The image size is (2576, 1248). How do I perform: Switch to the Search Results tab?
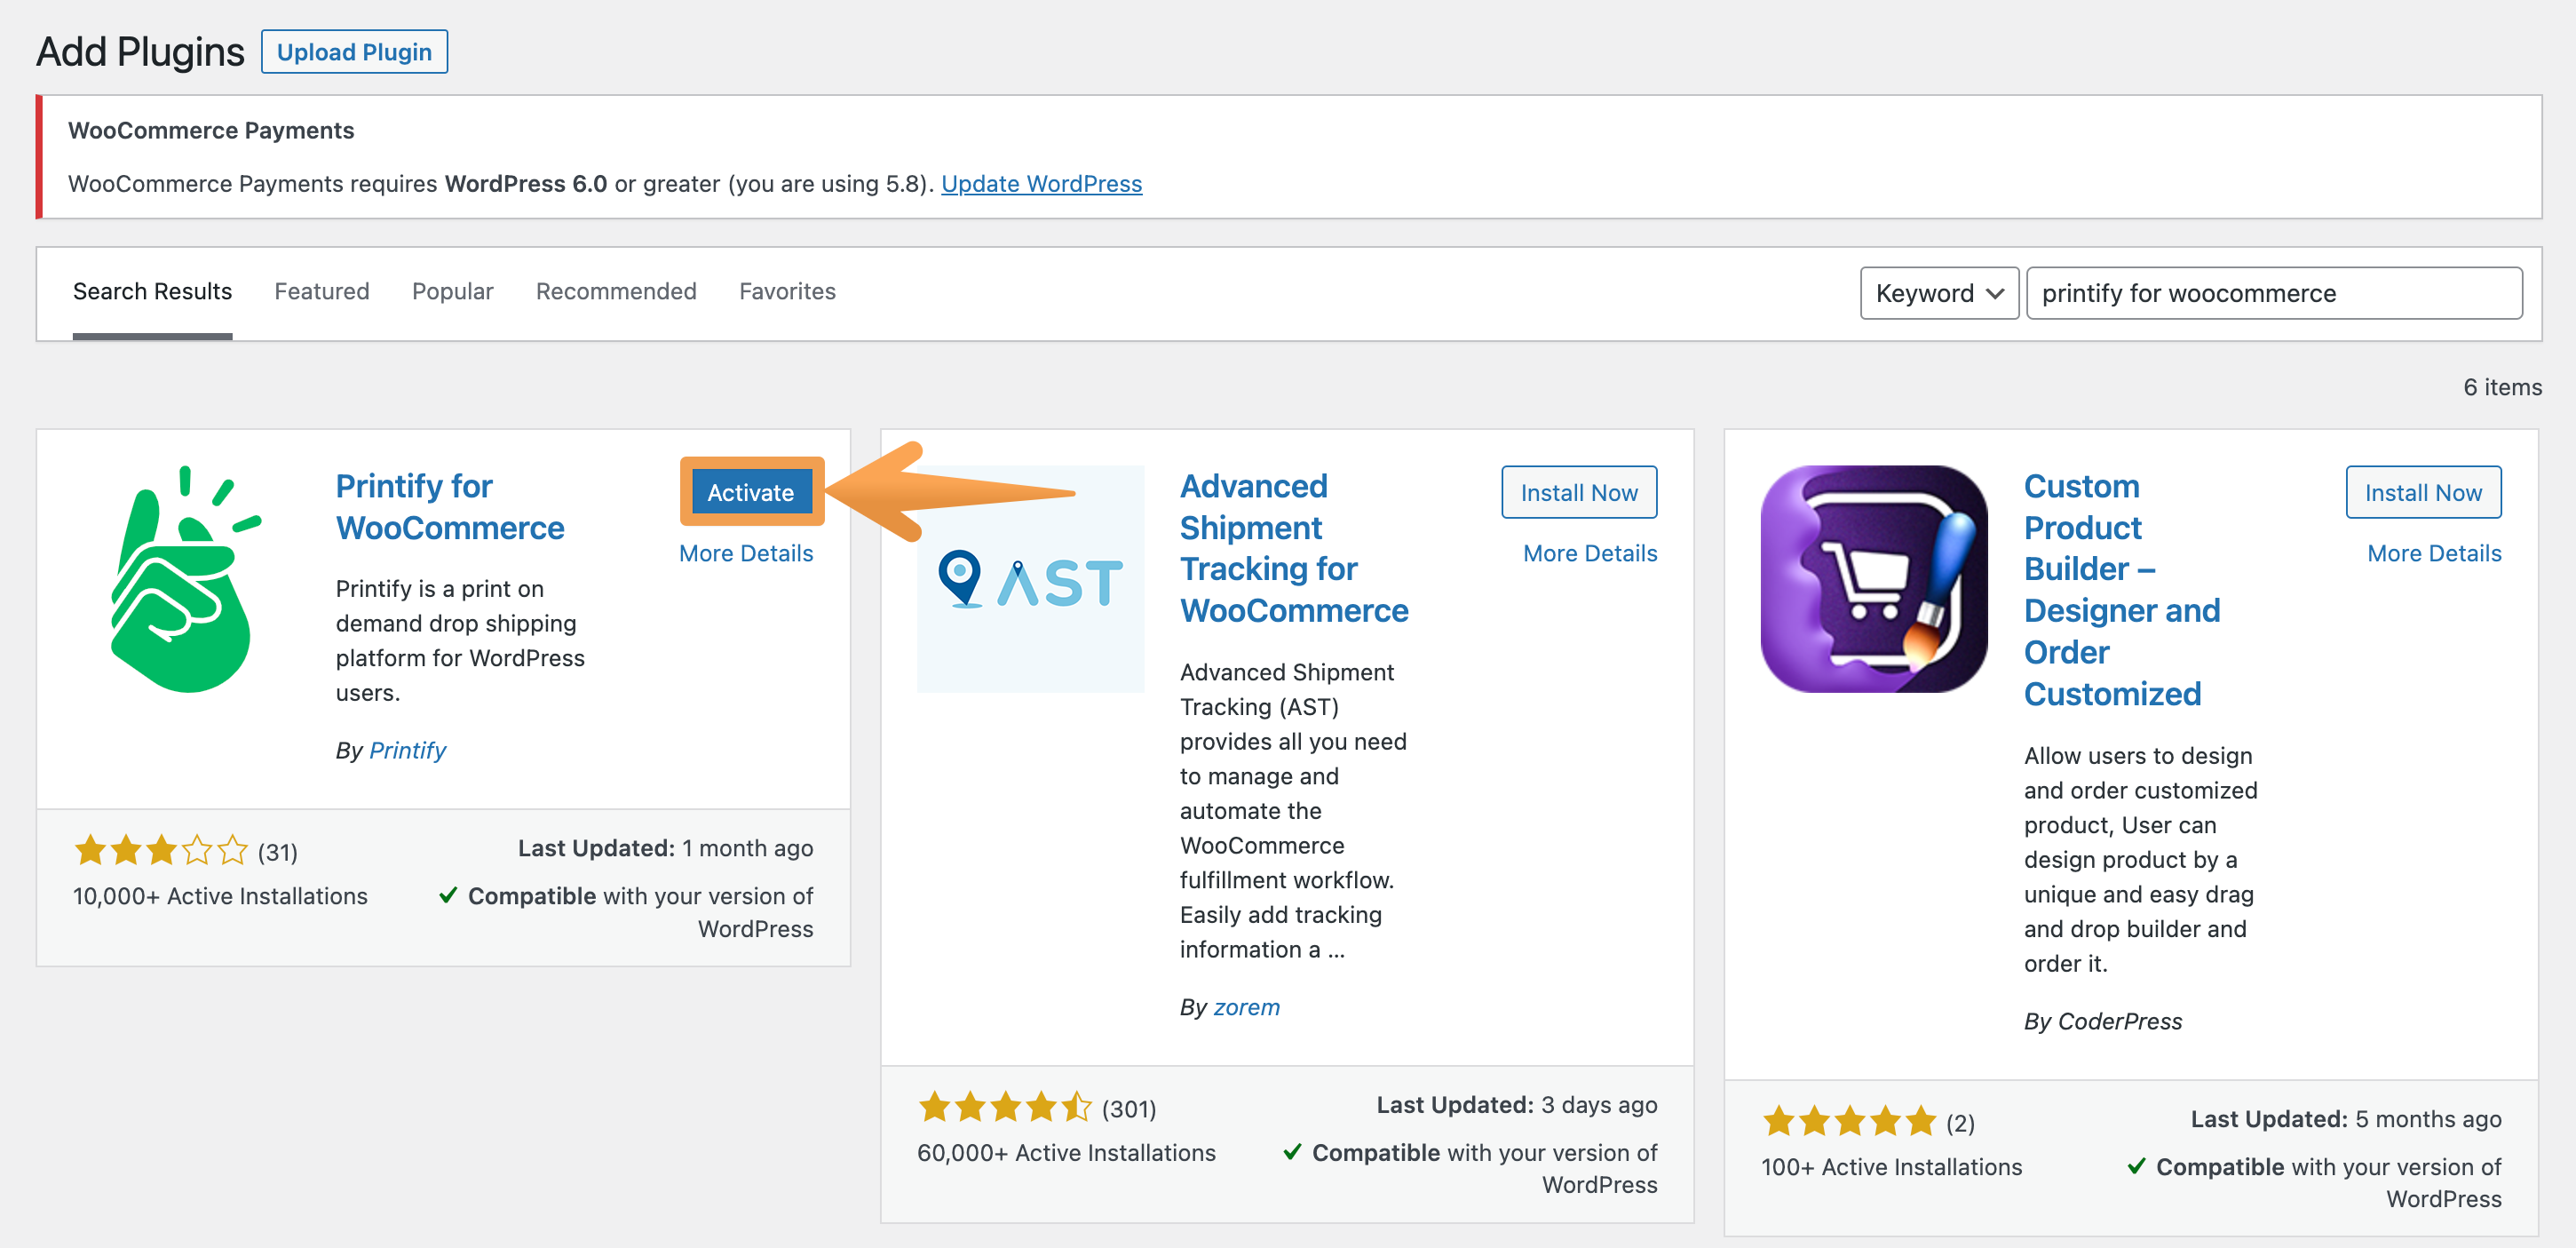[152, 291]
